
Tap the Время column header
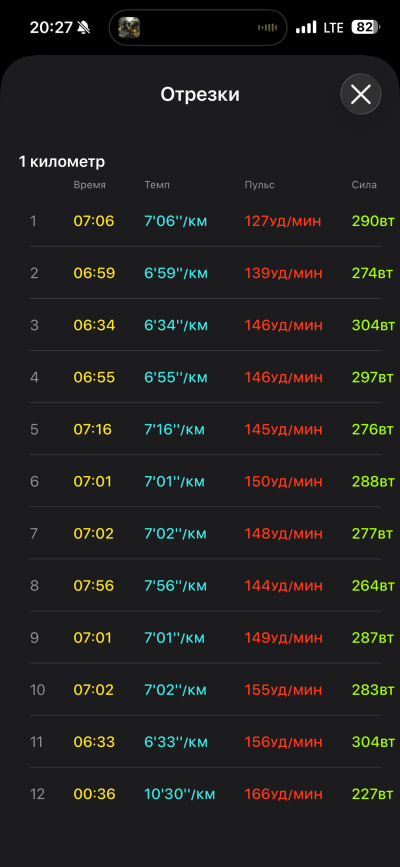coord(90,185)
